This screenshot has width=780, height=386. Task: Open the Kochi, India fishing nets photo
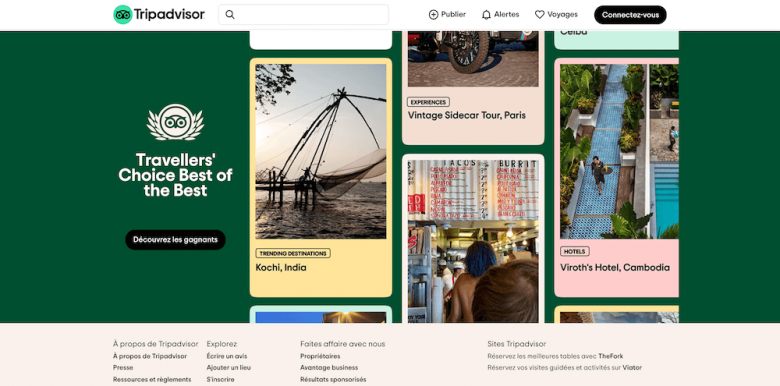pyautogui.click(x=321, y=151)
